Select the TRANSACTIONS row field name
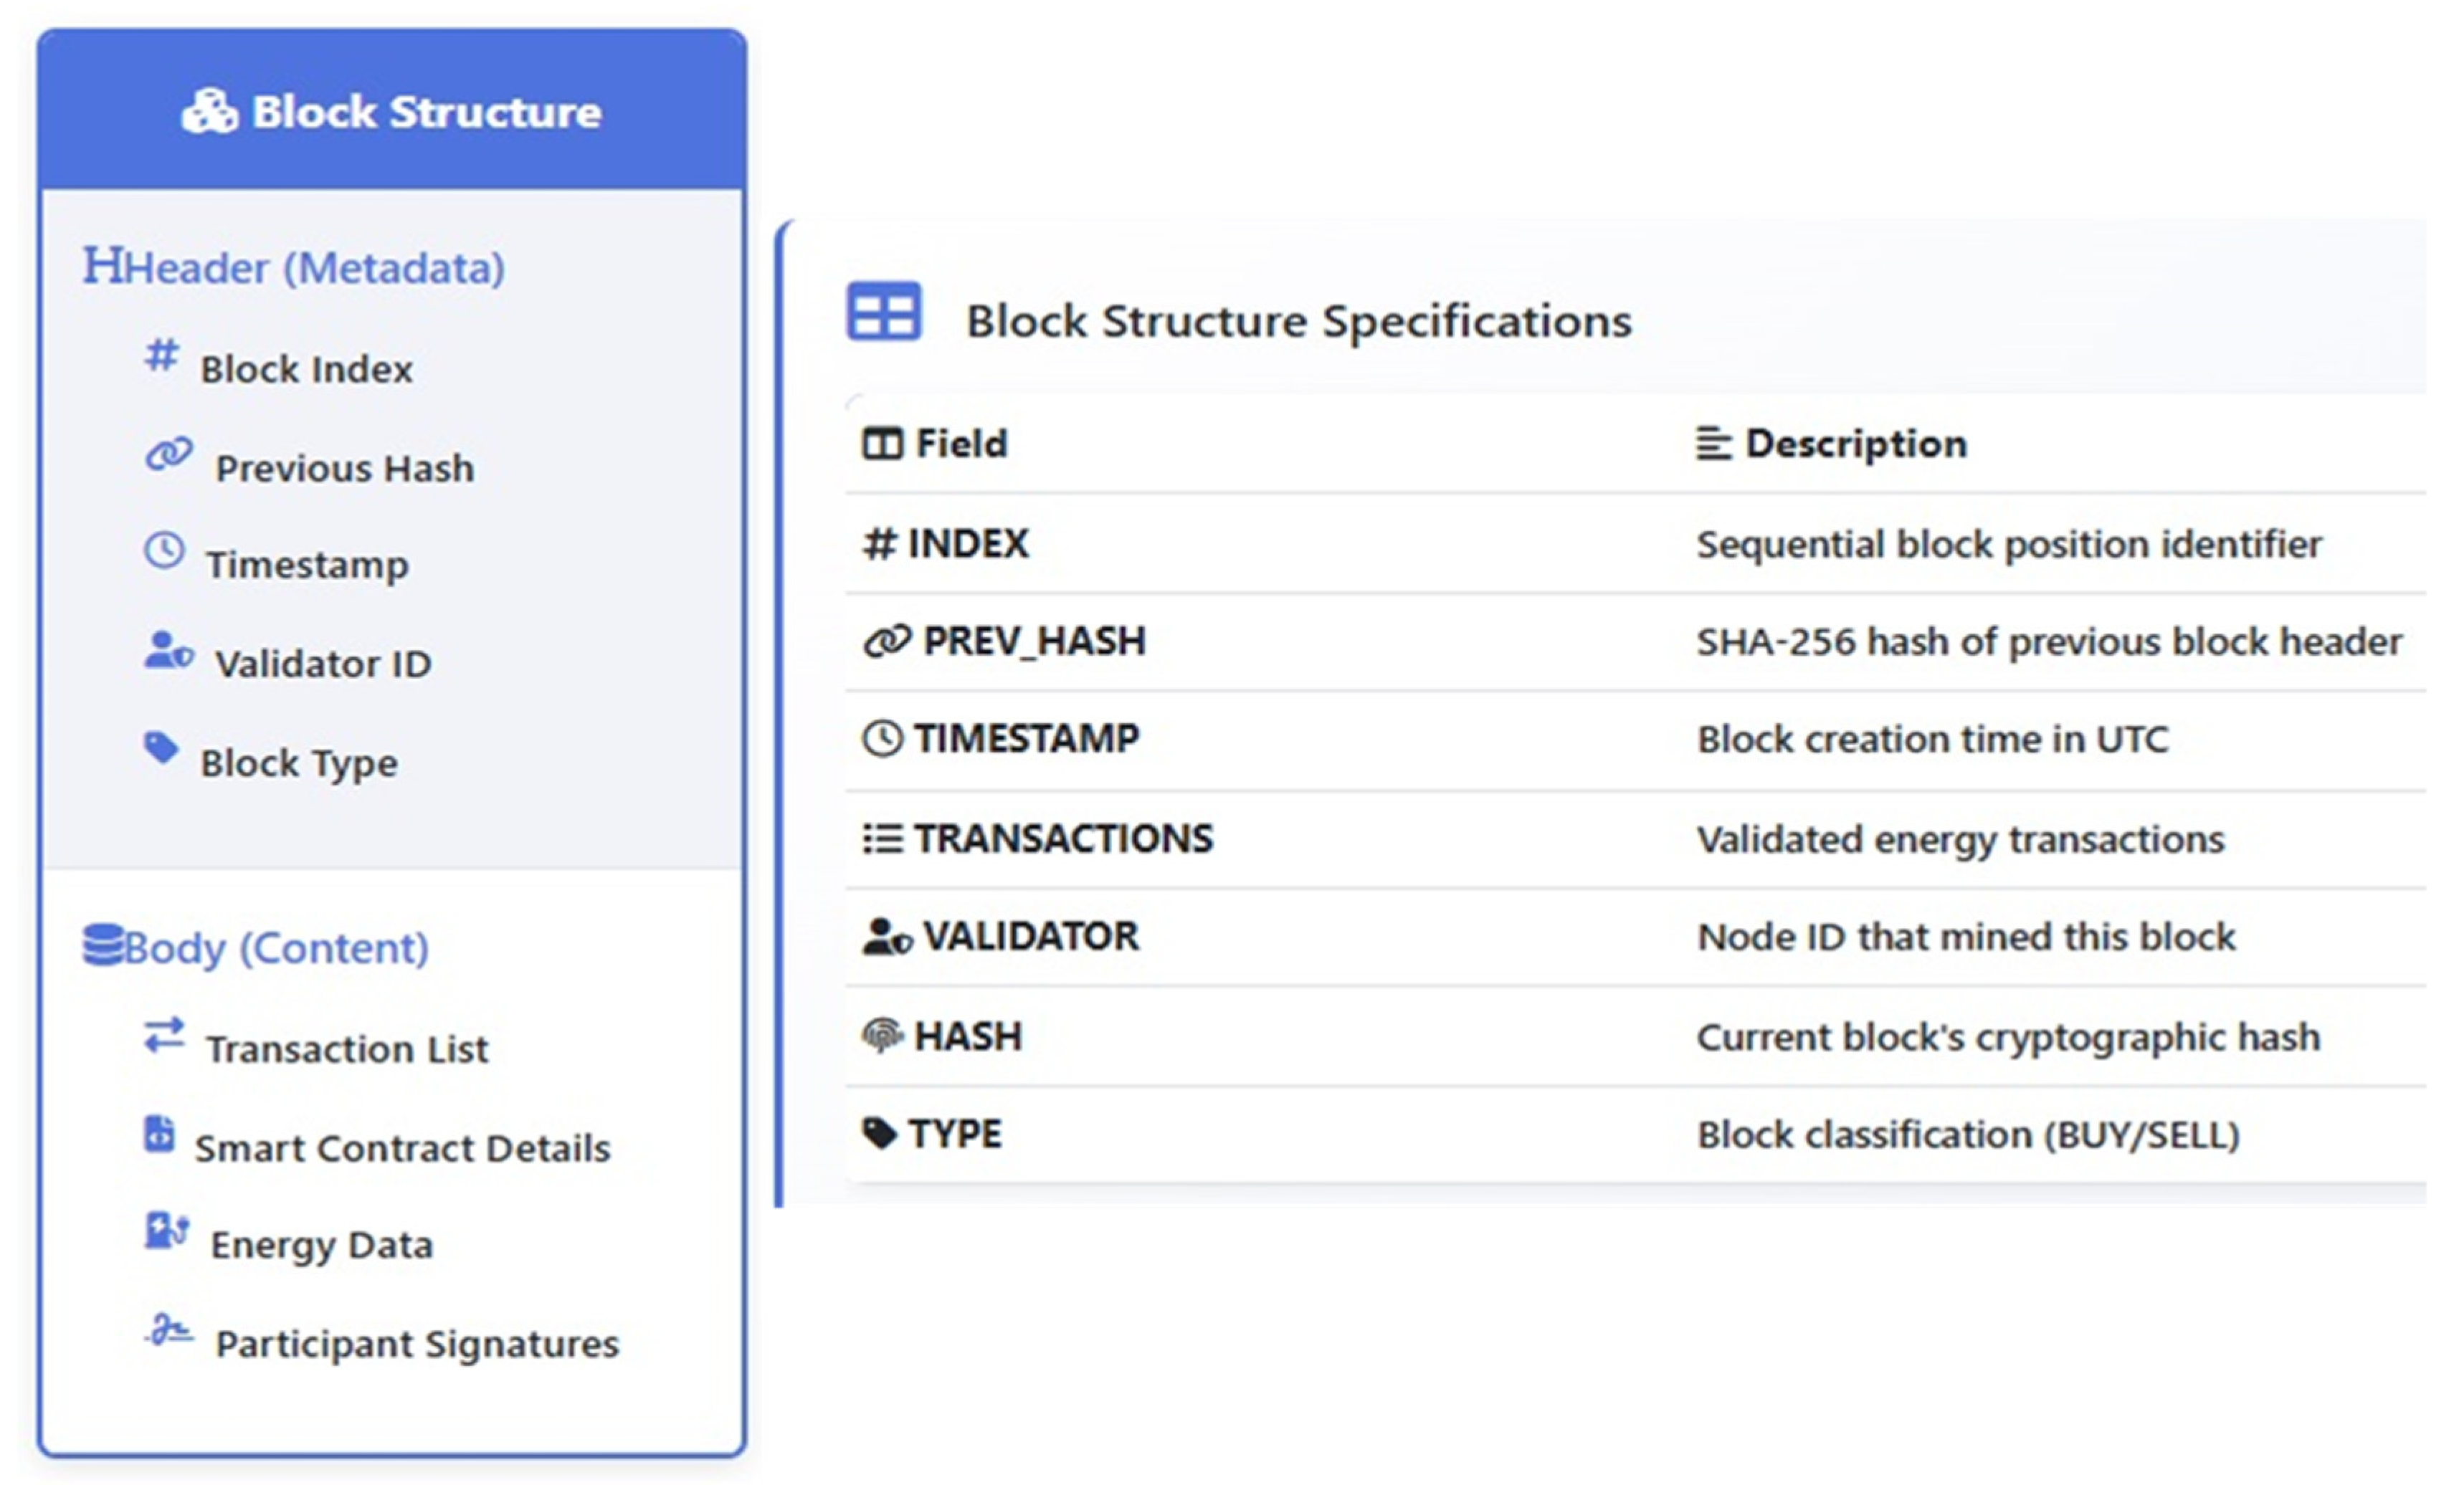 [1063, 838]
